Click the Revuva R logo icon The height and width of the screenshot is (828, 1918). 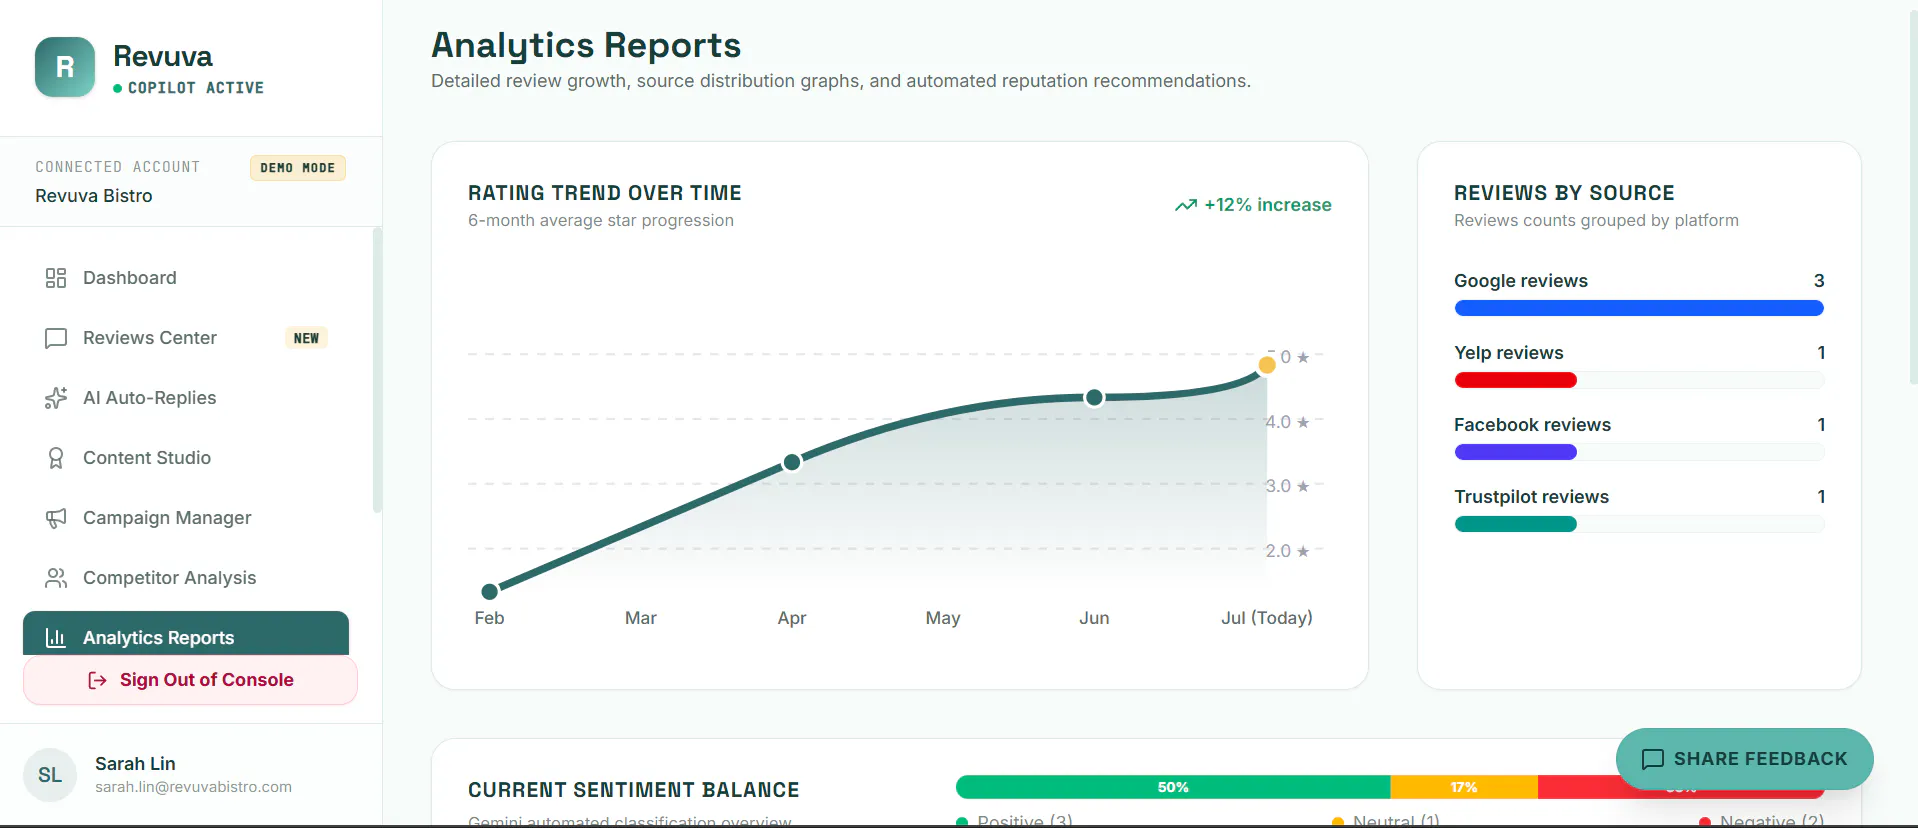pyautogui.click(x=65, y=67)
